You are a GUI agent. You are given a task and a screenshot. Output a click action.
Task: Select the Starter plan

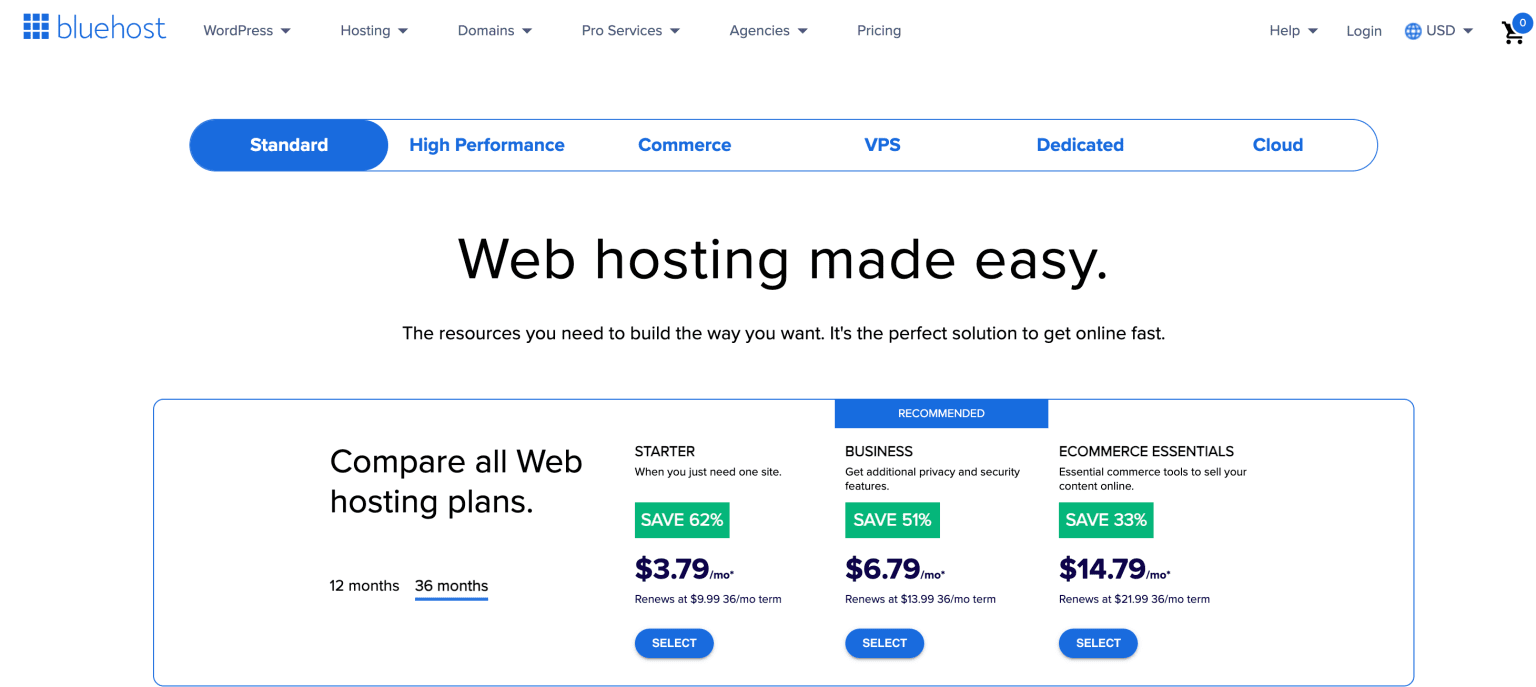674,643
